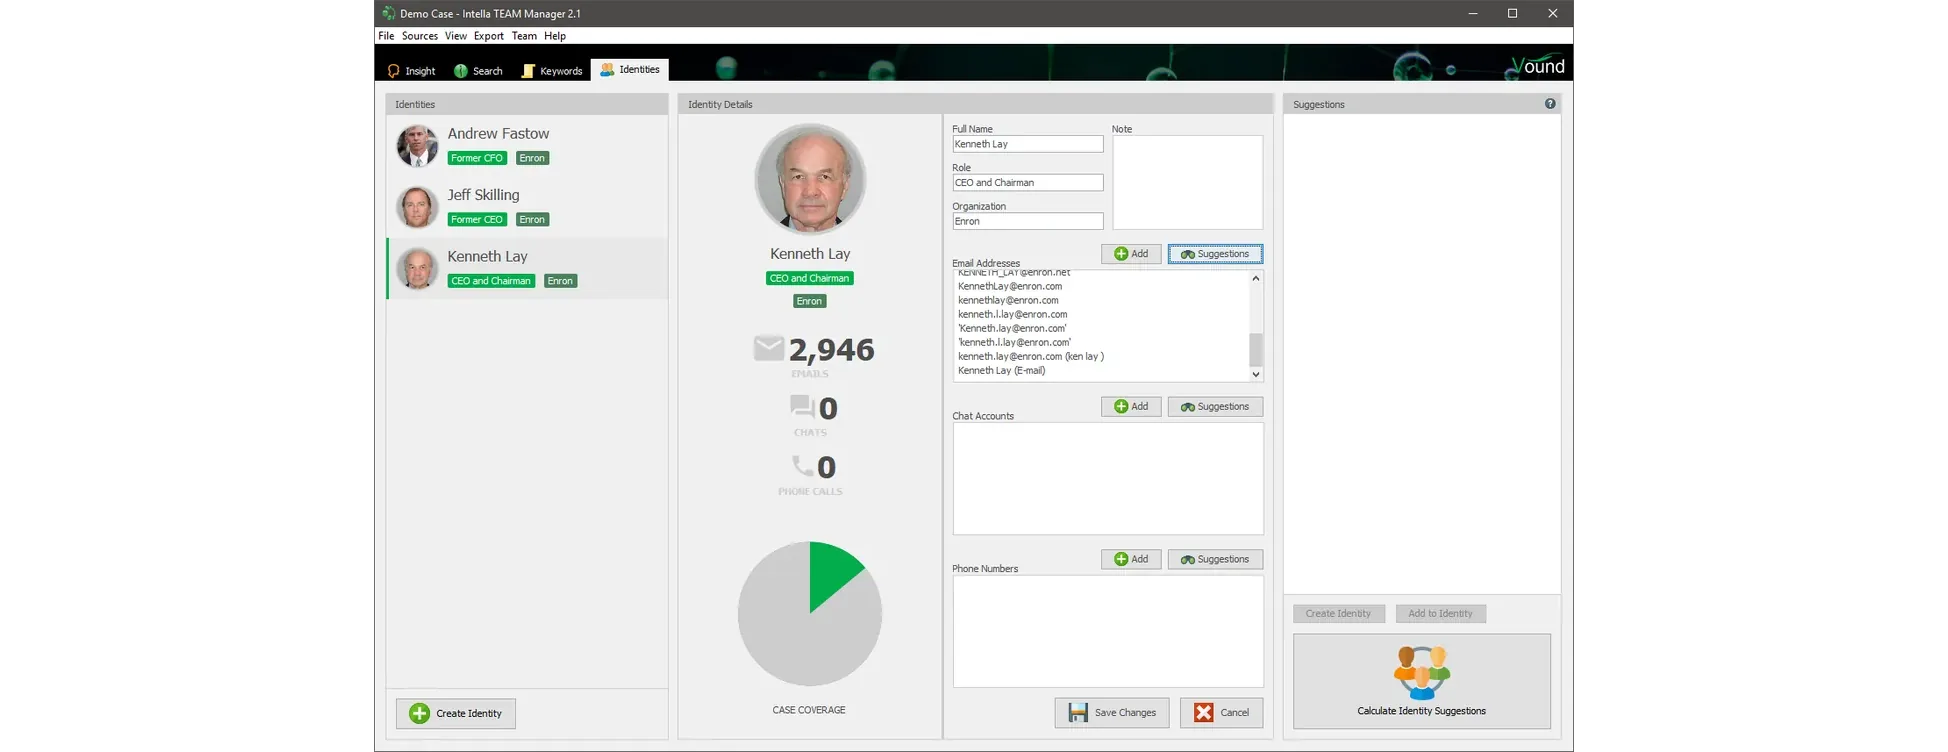
Task: Select email kennethlay@enron.com in the list
Action: [x=1008, y=300]
